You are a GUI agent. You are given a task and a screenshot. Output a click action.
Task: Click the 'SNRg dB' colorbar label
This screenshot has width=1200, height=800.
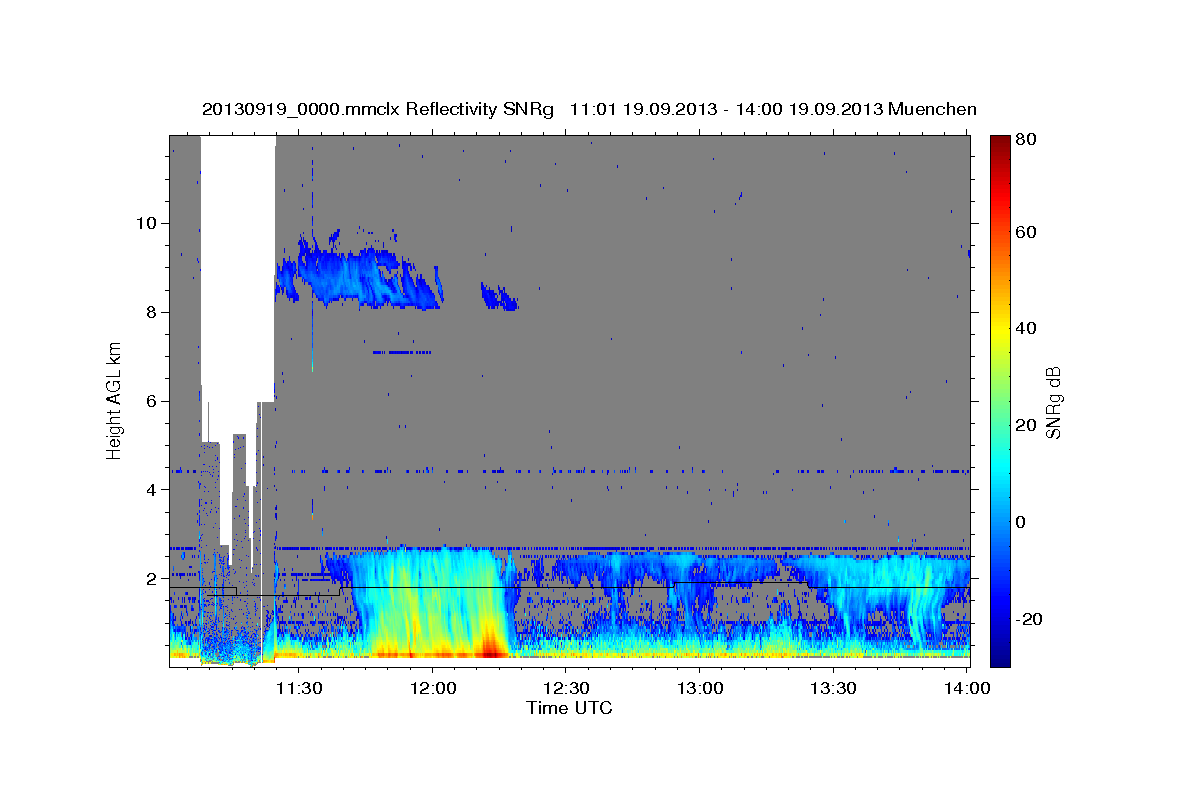pos(1053,401)
